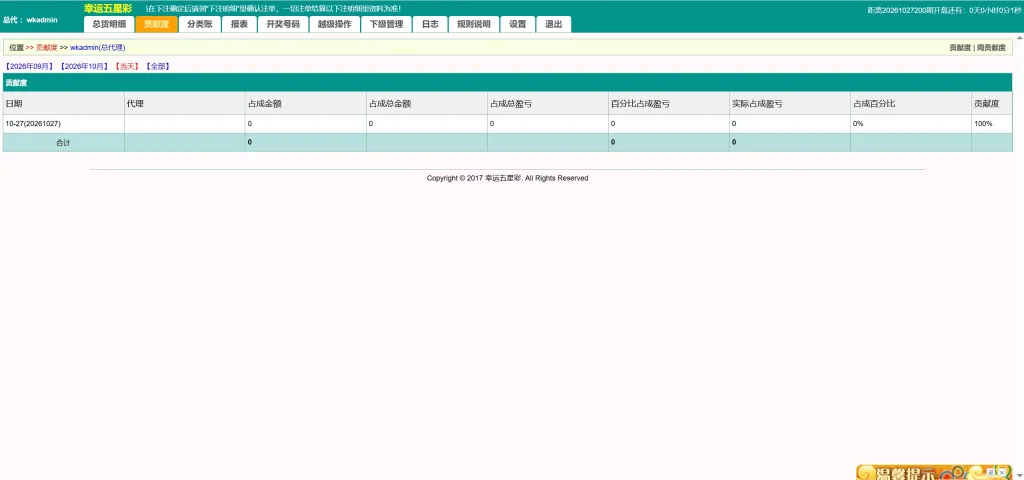Viewport: 1024px width, 480px height.
Task: Click the 合计 total row label
Action: tap(63, 142)
